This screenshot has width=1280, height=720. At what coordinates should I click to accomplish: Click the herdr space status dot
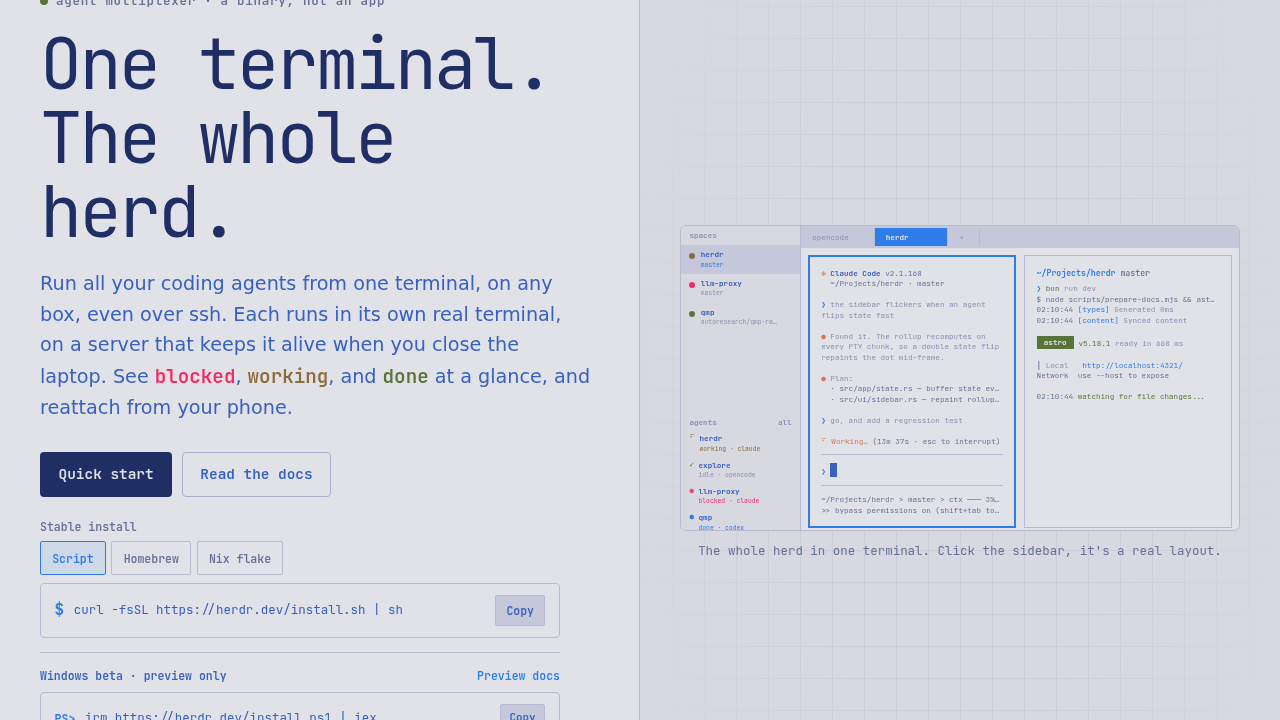692,256
